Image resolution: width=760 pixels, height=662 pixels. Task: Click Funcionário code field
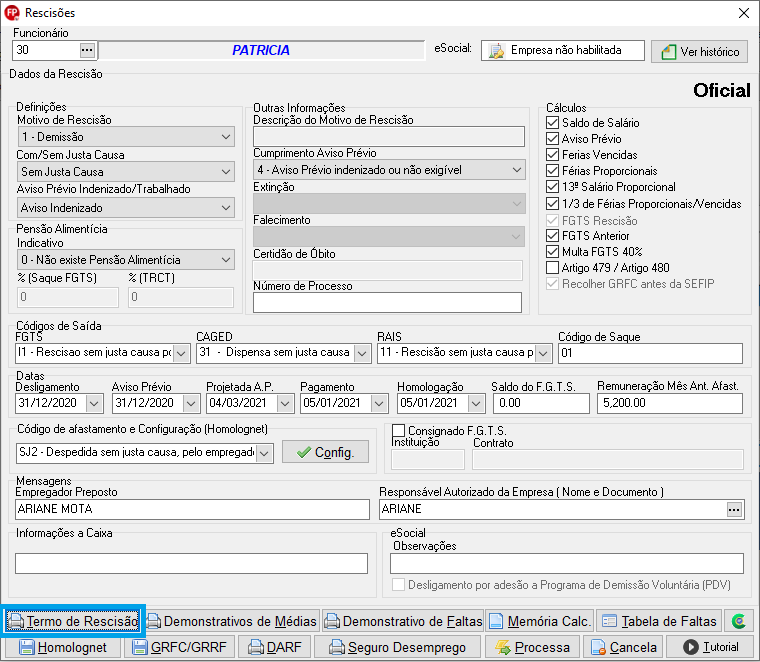[x=47, y=50]
